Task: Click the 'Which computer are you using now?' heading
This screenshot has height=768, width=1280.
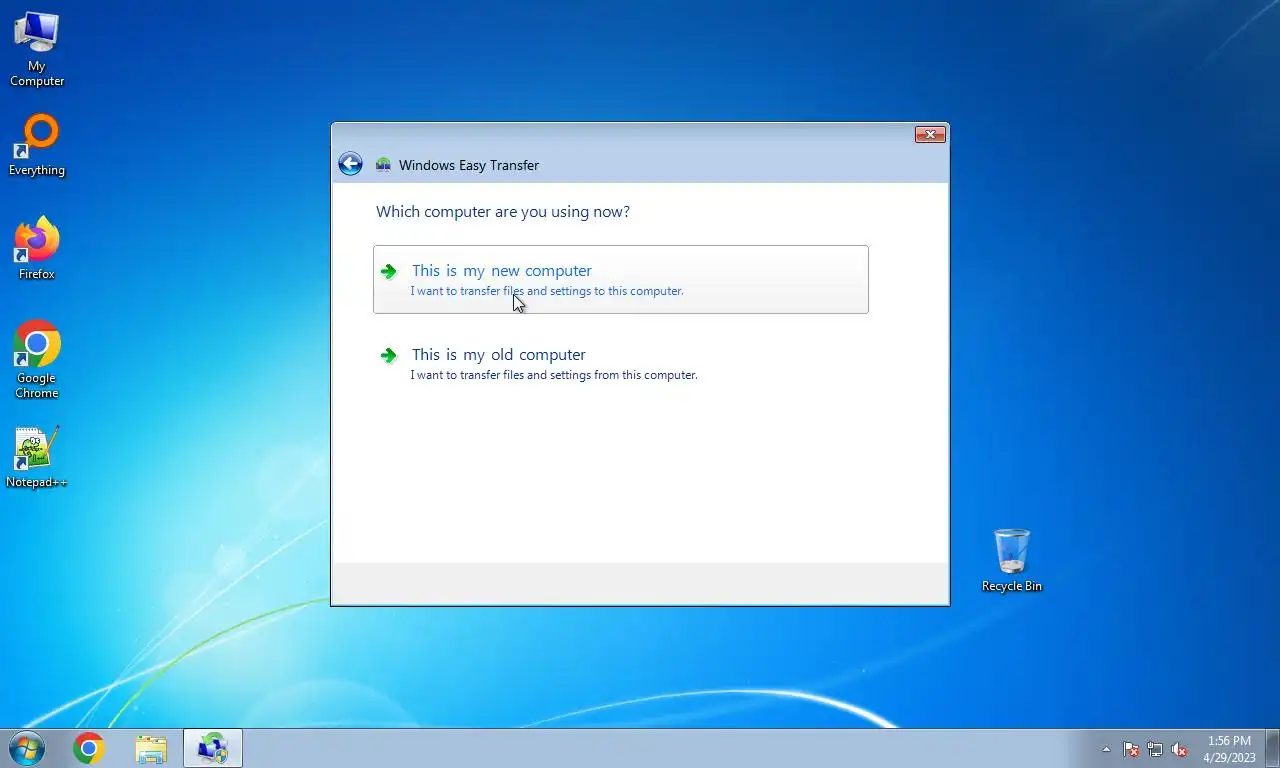Action: tap(503, 212)
